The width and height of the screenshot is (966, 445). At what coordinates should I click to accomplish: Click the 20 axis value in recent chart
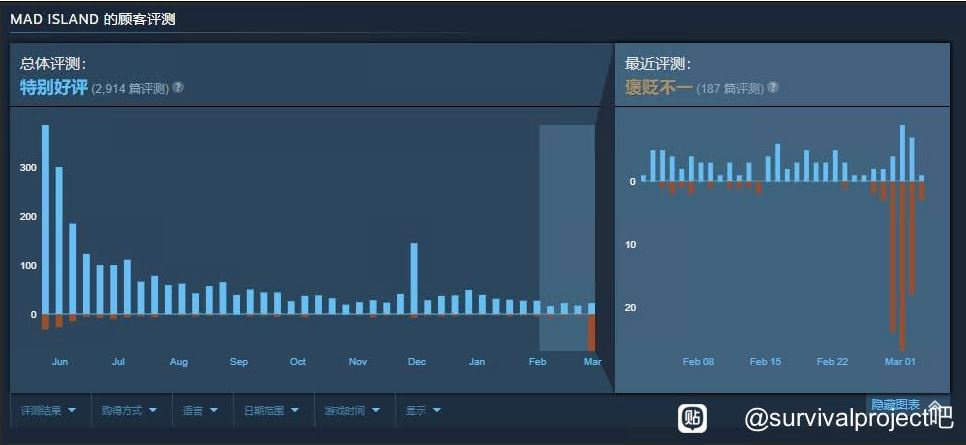[x=631, y=308]
